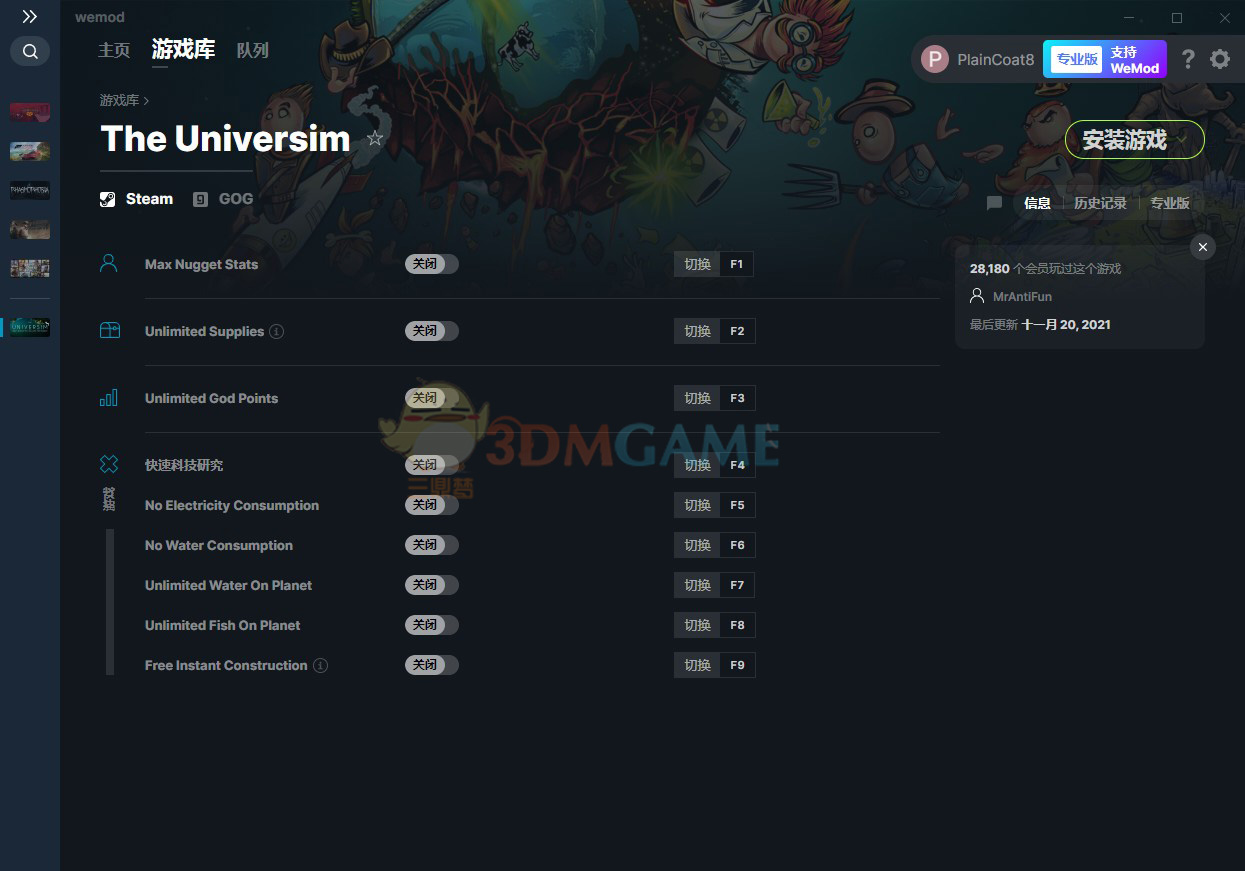Toggle No Electricity Consumption switch
Screen dimensions: 1245x871
pos(432,505)
